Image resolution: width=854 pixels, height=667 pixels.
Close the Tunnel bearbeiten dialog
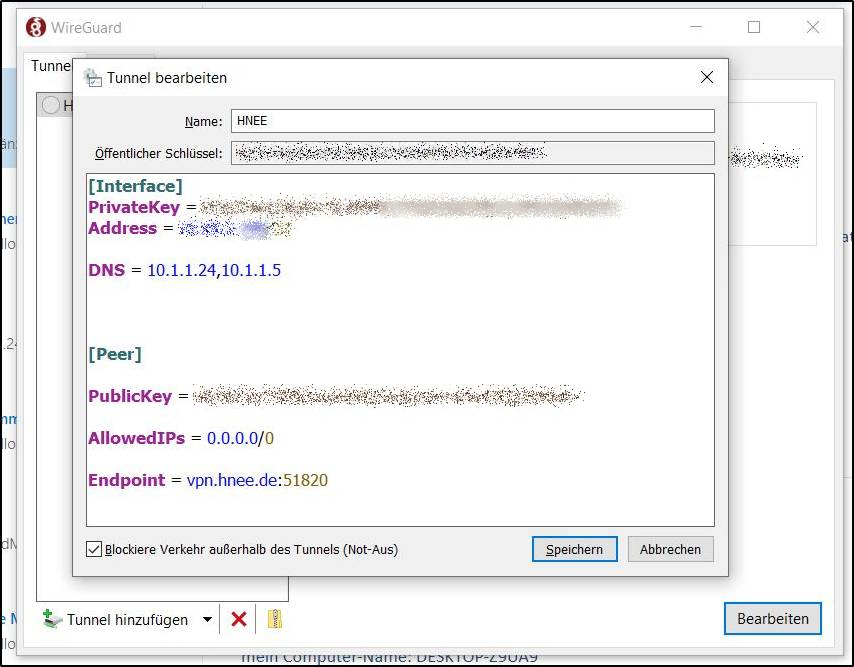tap(706, 78)
